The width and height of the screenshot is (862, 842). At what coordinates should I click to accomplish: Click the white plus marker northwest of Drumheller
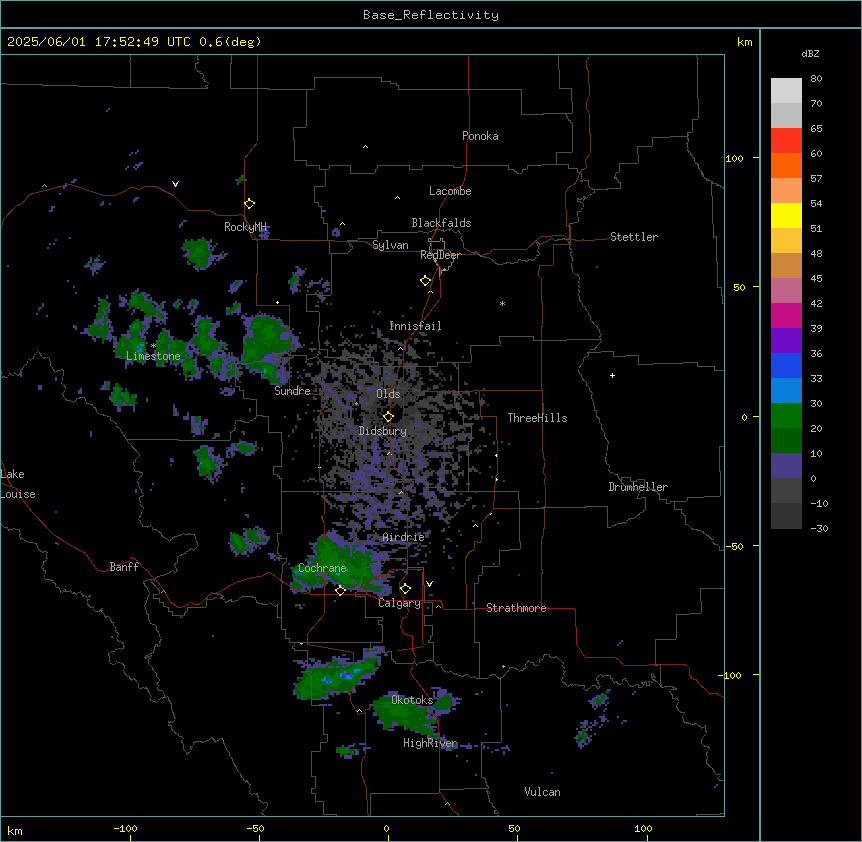click(612, 375)
